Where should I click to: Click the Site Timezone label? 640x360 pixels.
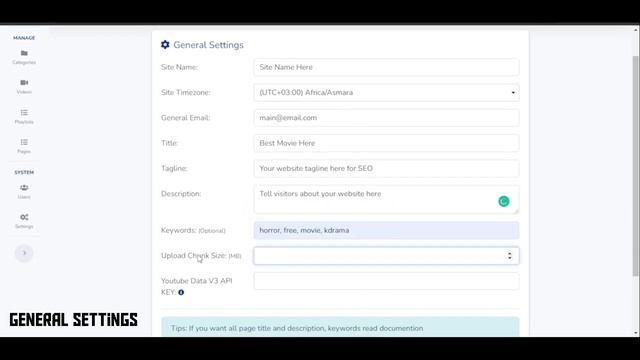click(186, 93)
